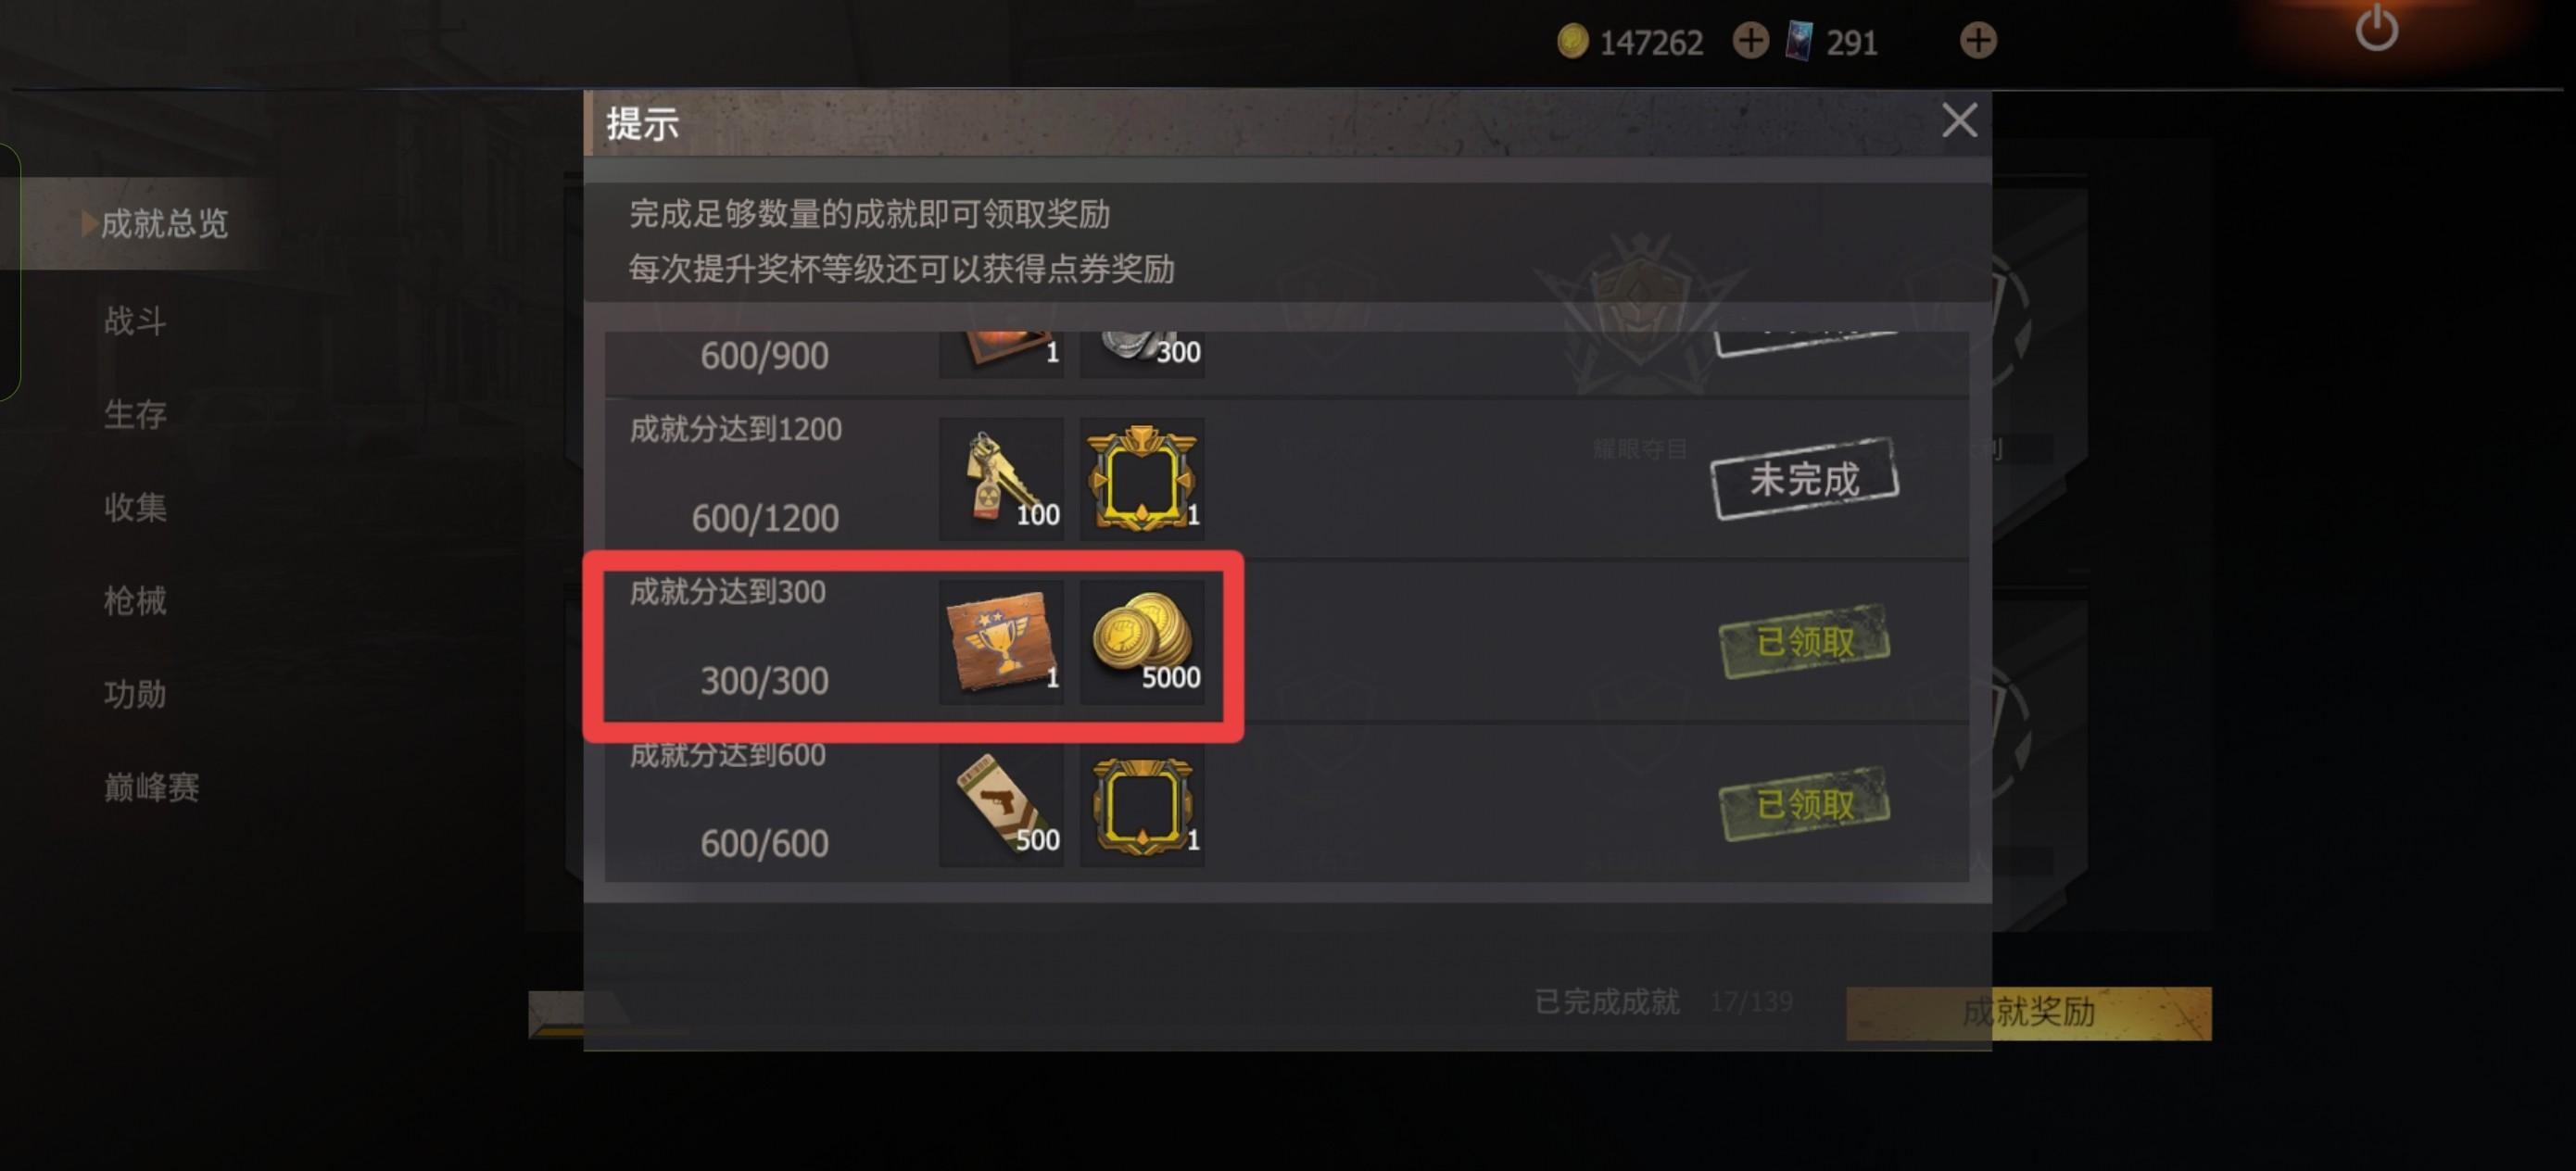Click 已领取 button in the 300 row
The height and width of the screenshot is (1171, 2576).
[x=1804, y=642]
